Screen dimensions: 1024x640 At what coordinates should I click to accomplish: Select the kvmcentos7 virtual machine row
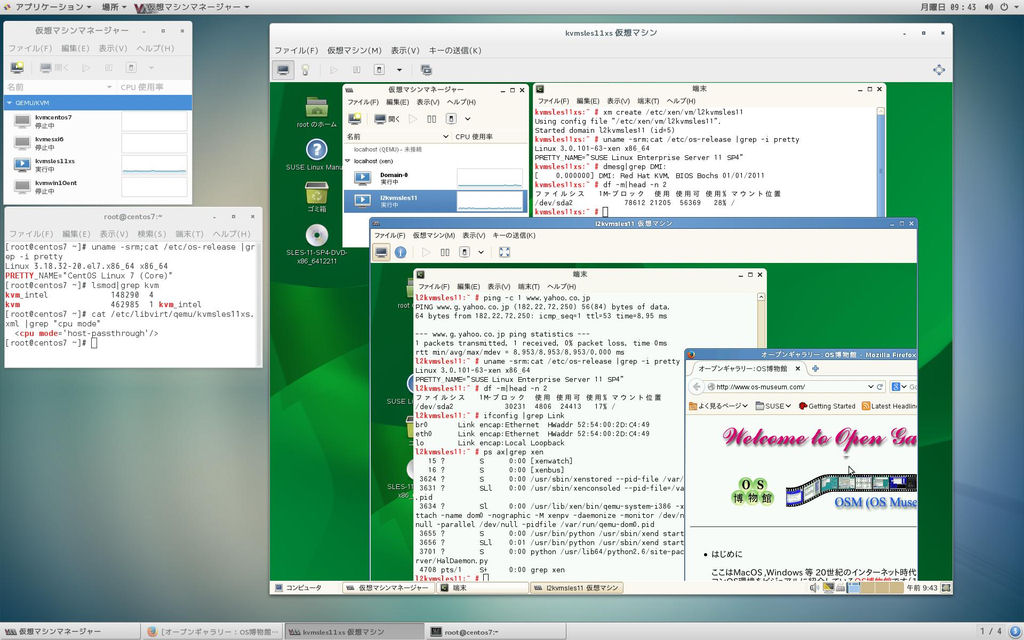pyautogui.click(x=98, y=121)
